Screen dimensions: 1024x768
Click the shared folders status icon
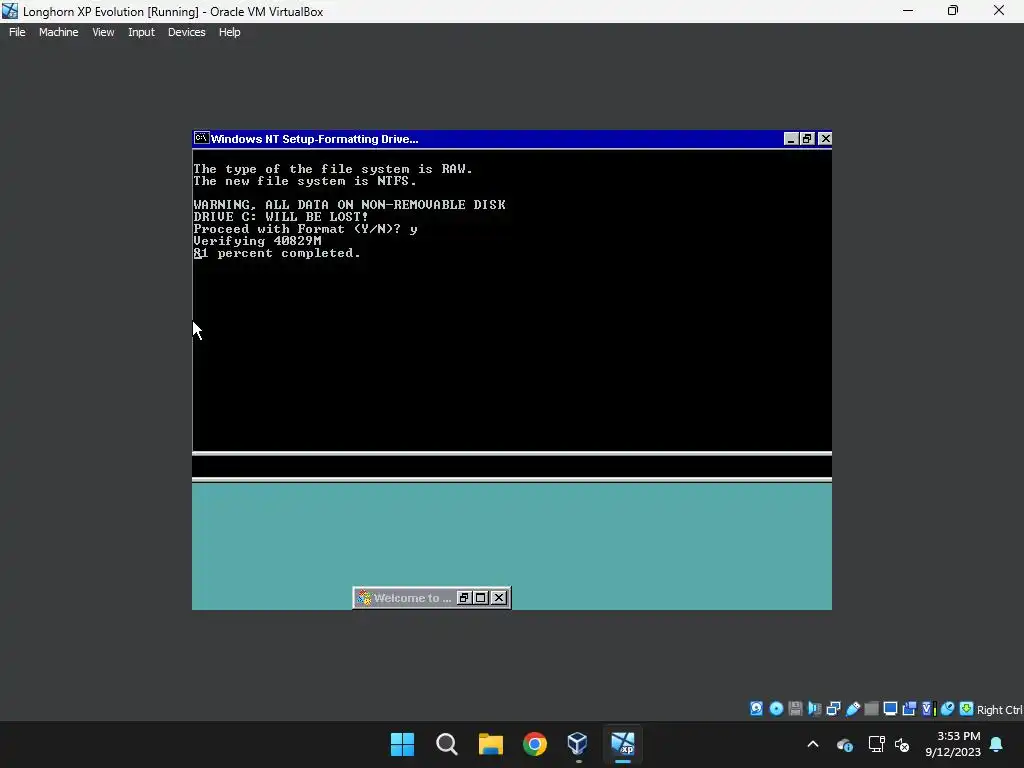pos(871,709)
